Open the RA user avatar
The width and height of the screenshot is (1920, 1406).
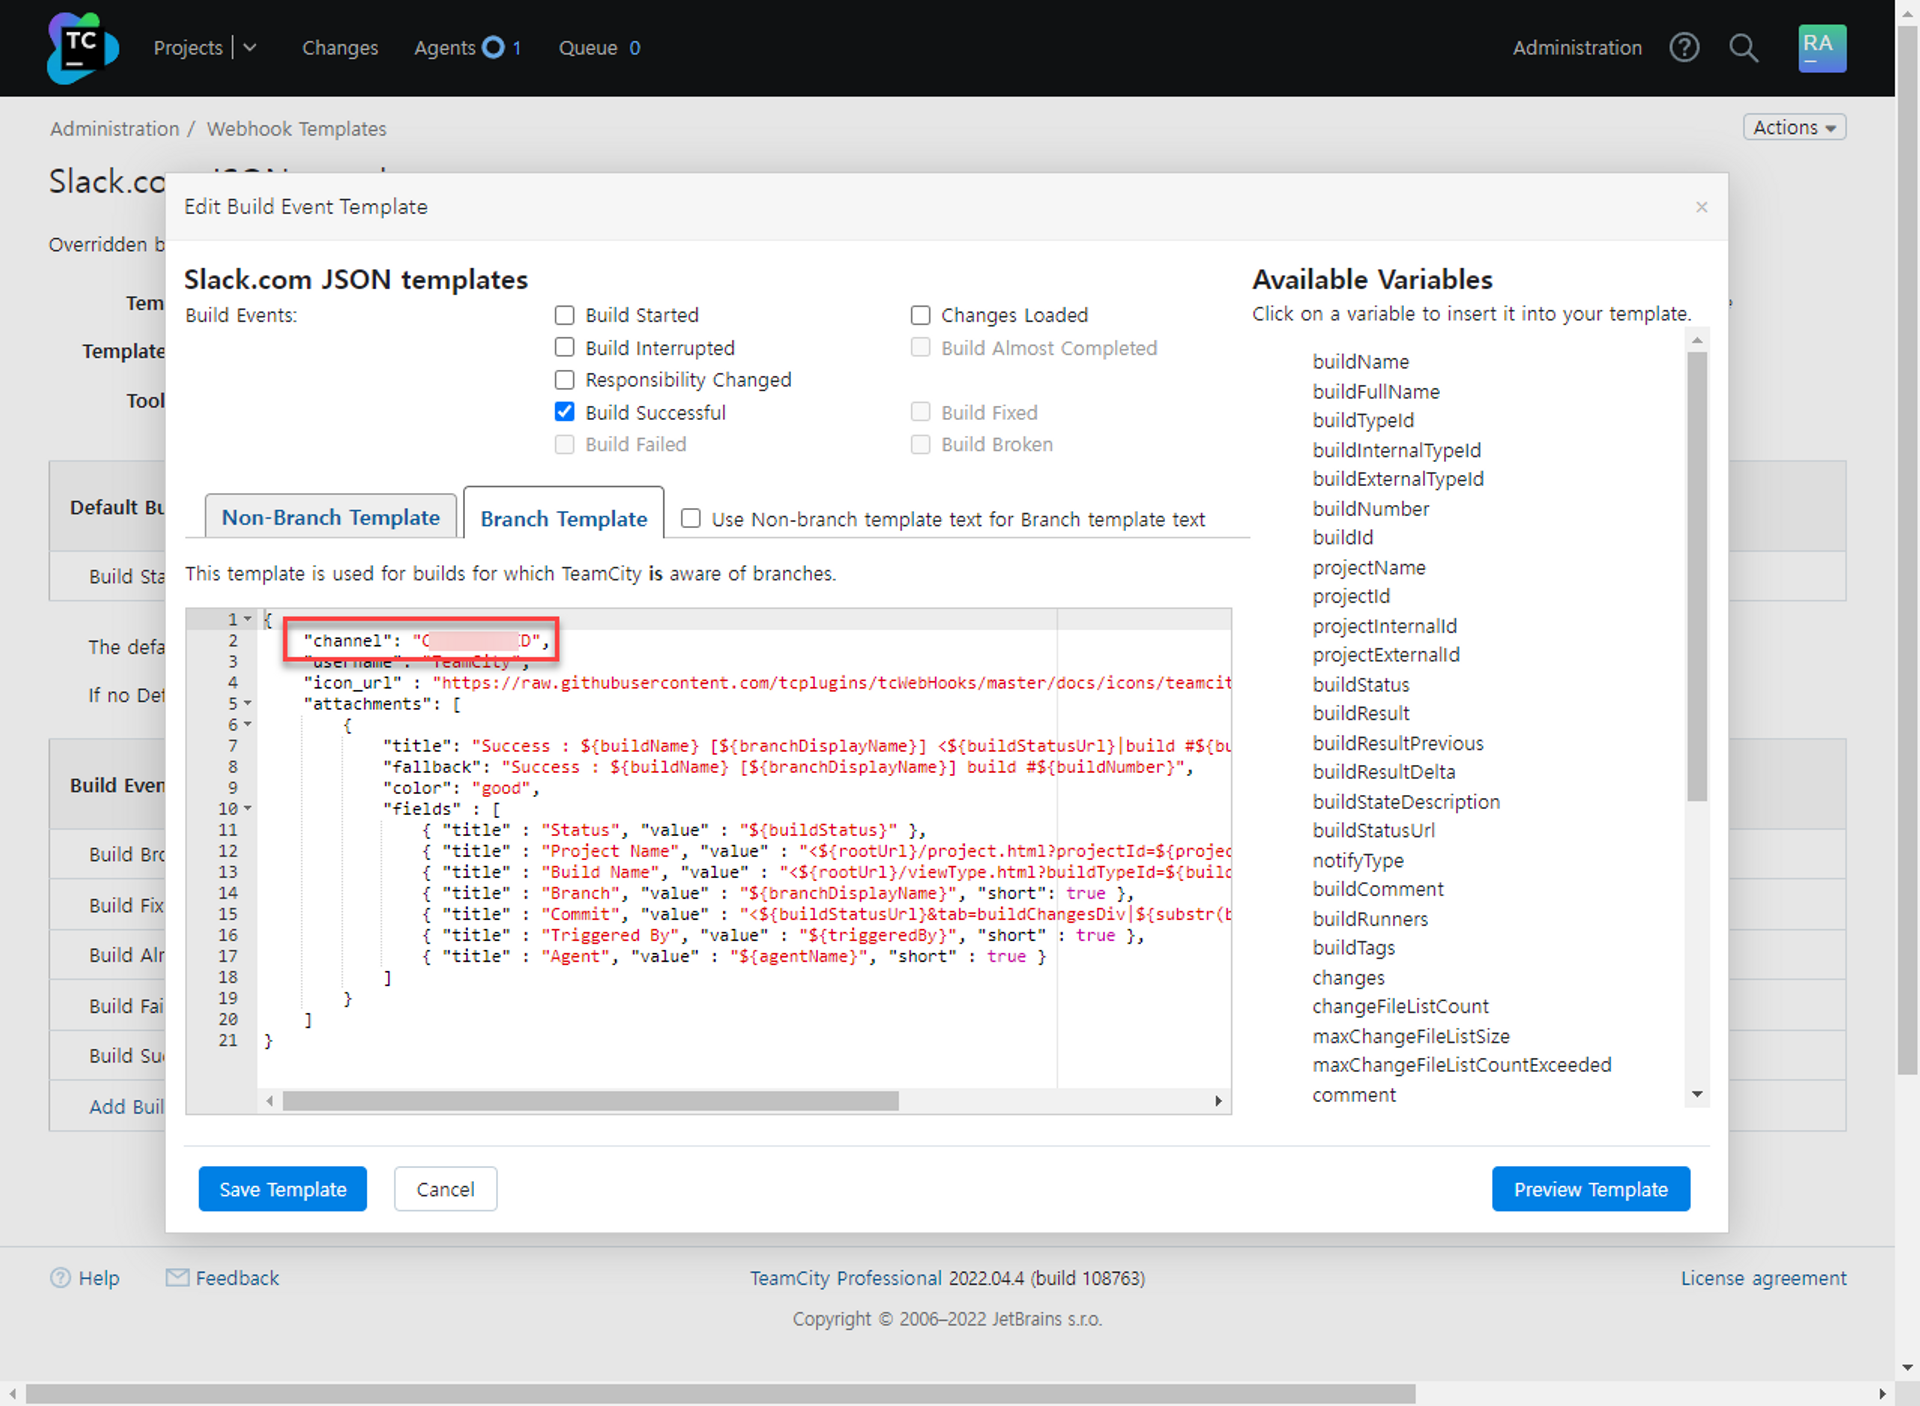click(x=1821, y=47)
